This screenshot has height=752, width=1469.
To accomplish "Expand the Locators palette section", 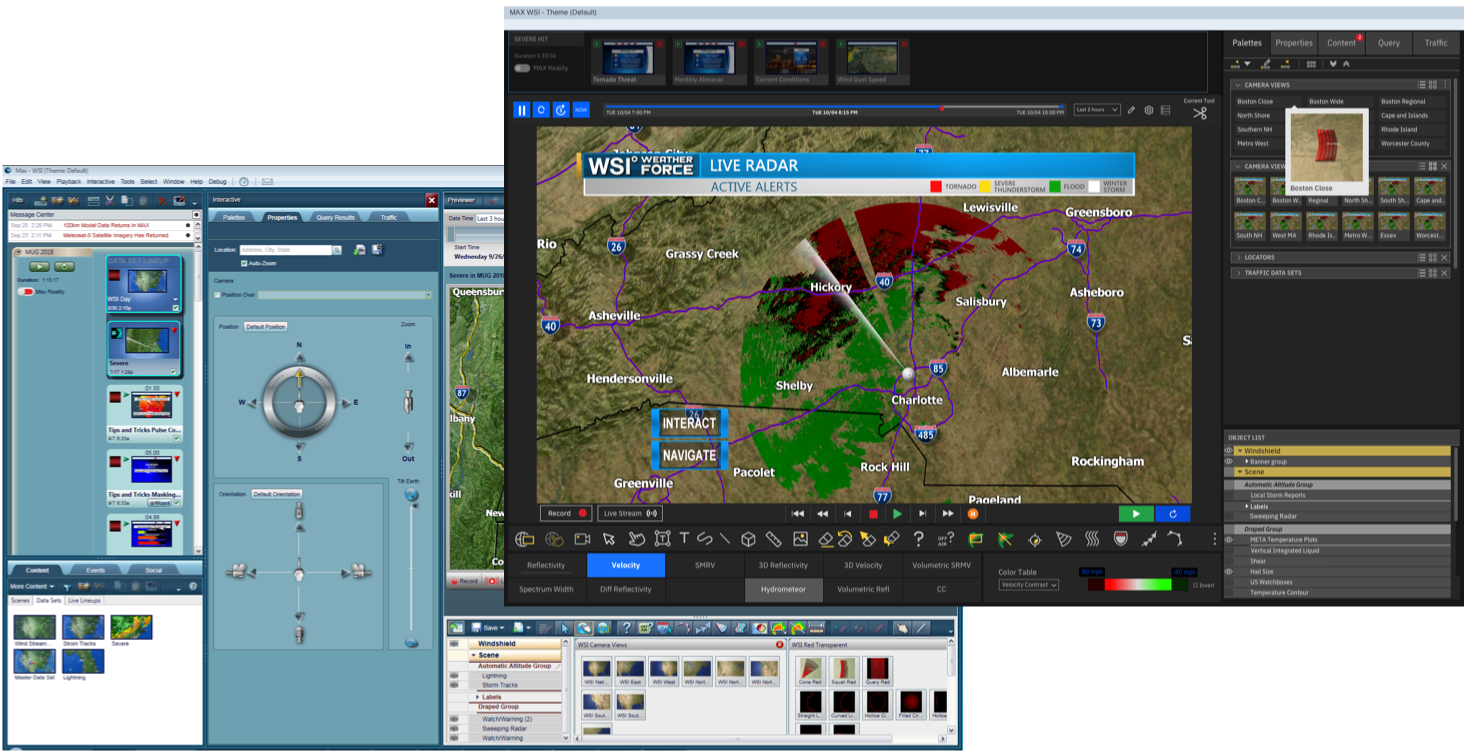I will [1238, 257].
